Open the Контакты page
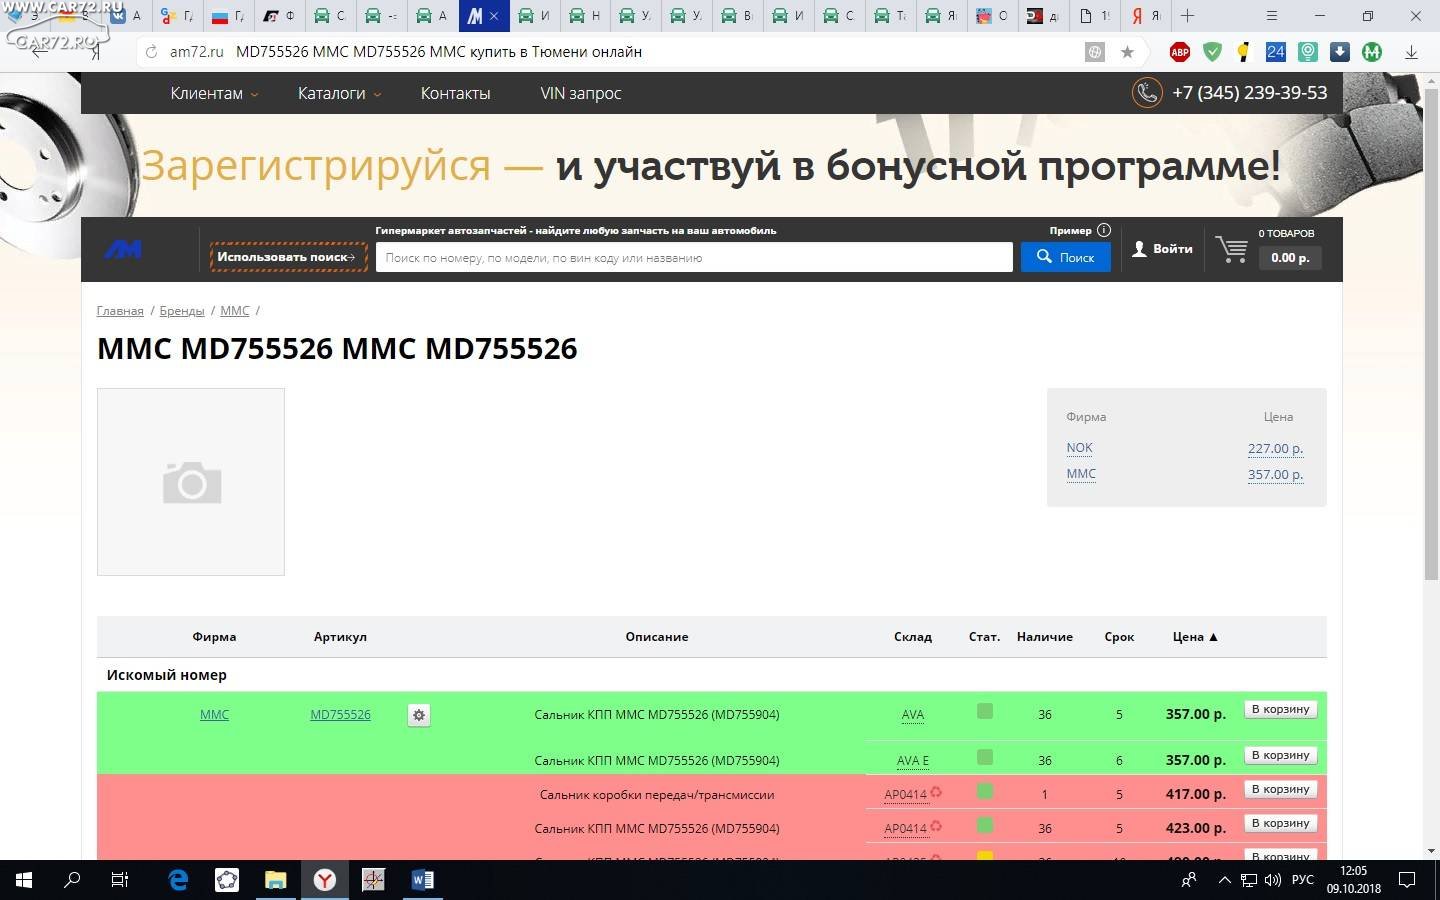The width and height of the screenshot is (1440, 900). click(455, 93)
